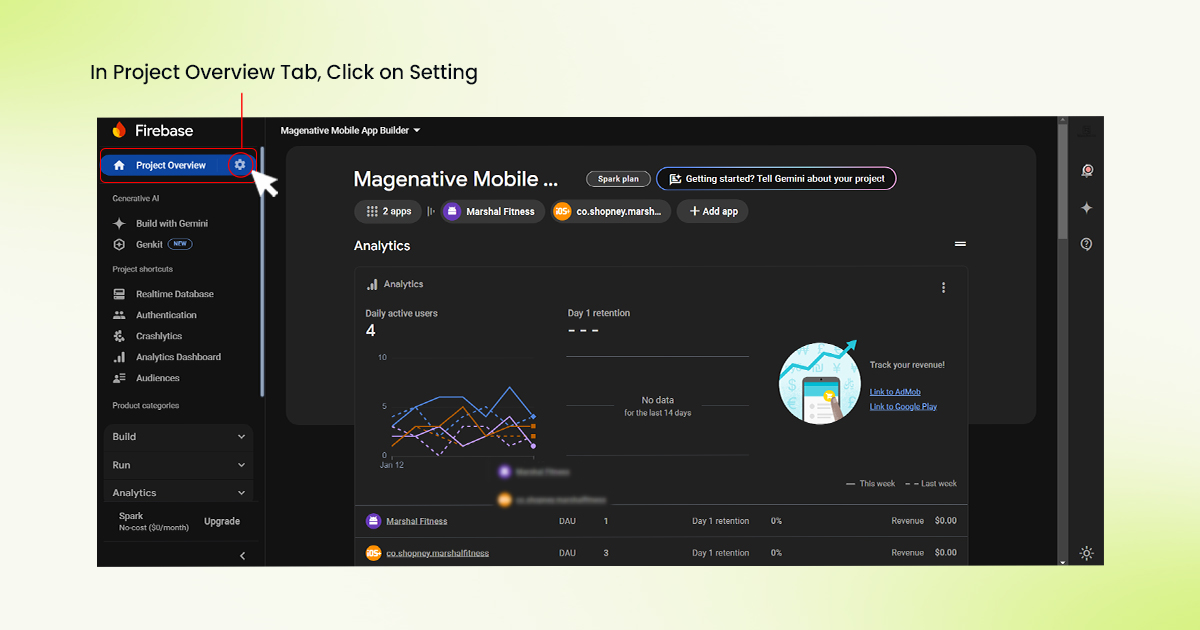The height and width of the screenshot is (630, 1200).
Task: Toggle the light/dark theme icon
Action: 1086,553
